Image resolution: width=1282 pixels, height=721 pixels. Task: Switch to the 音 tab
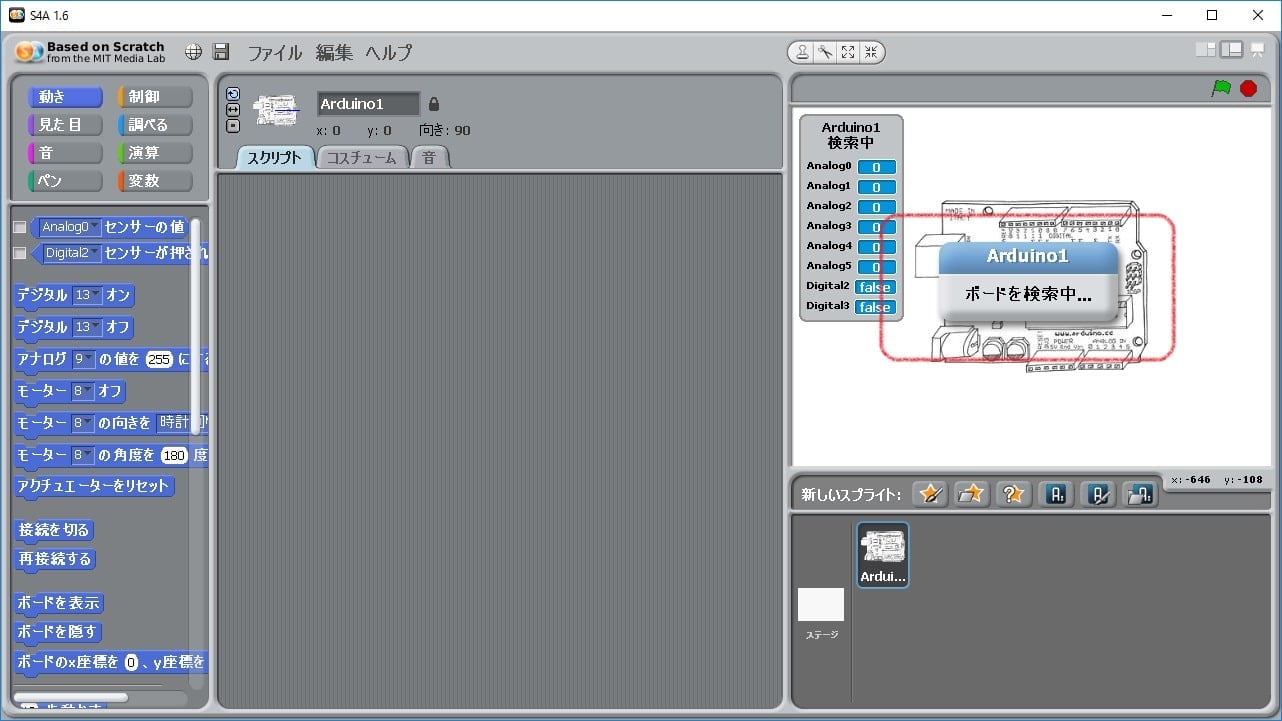click(x=429, y=157)
